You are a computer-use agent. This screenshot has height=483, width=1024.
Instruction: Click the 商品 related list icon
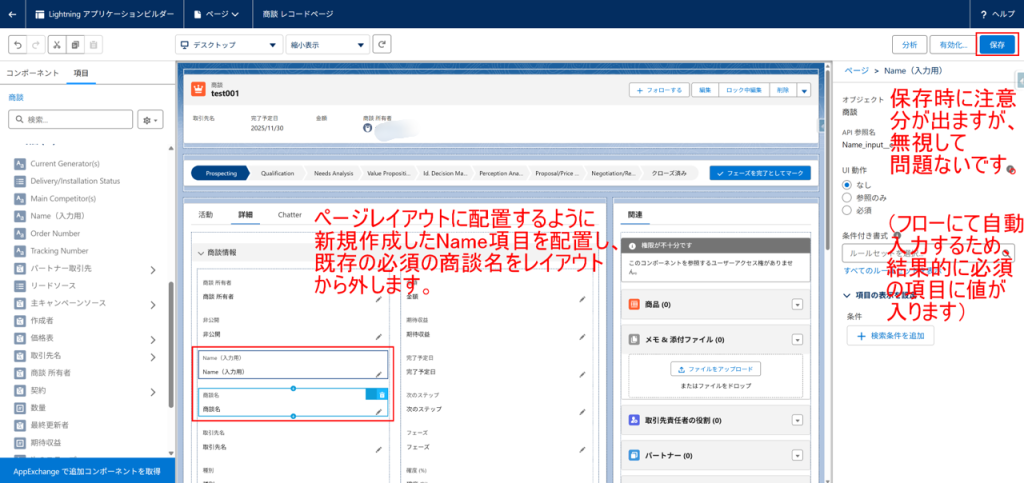[633, 305]
